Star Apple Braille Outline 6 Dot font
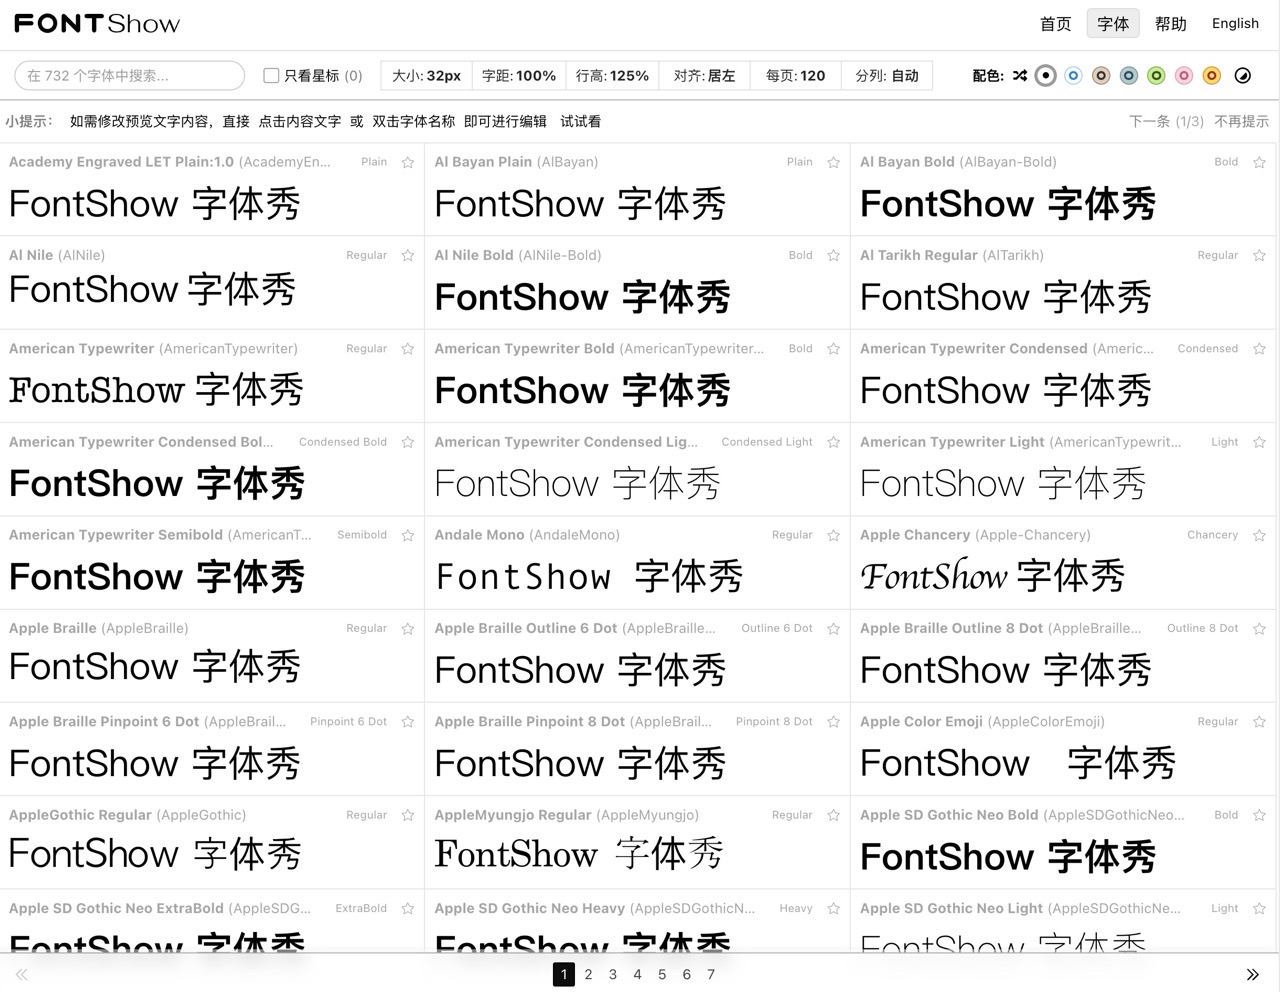Screen dimensions: 1280x992 (834, 629)
